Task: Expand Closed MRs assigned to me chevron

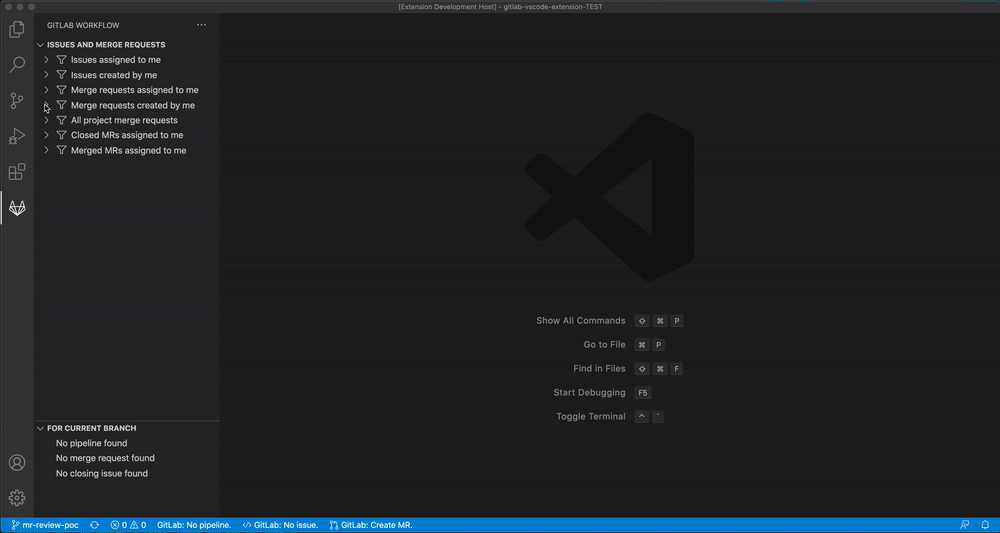Action: (x=47, y=135)
